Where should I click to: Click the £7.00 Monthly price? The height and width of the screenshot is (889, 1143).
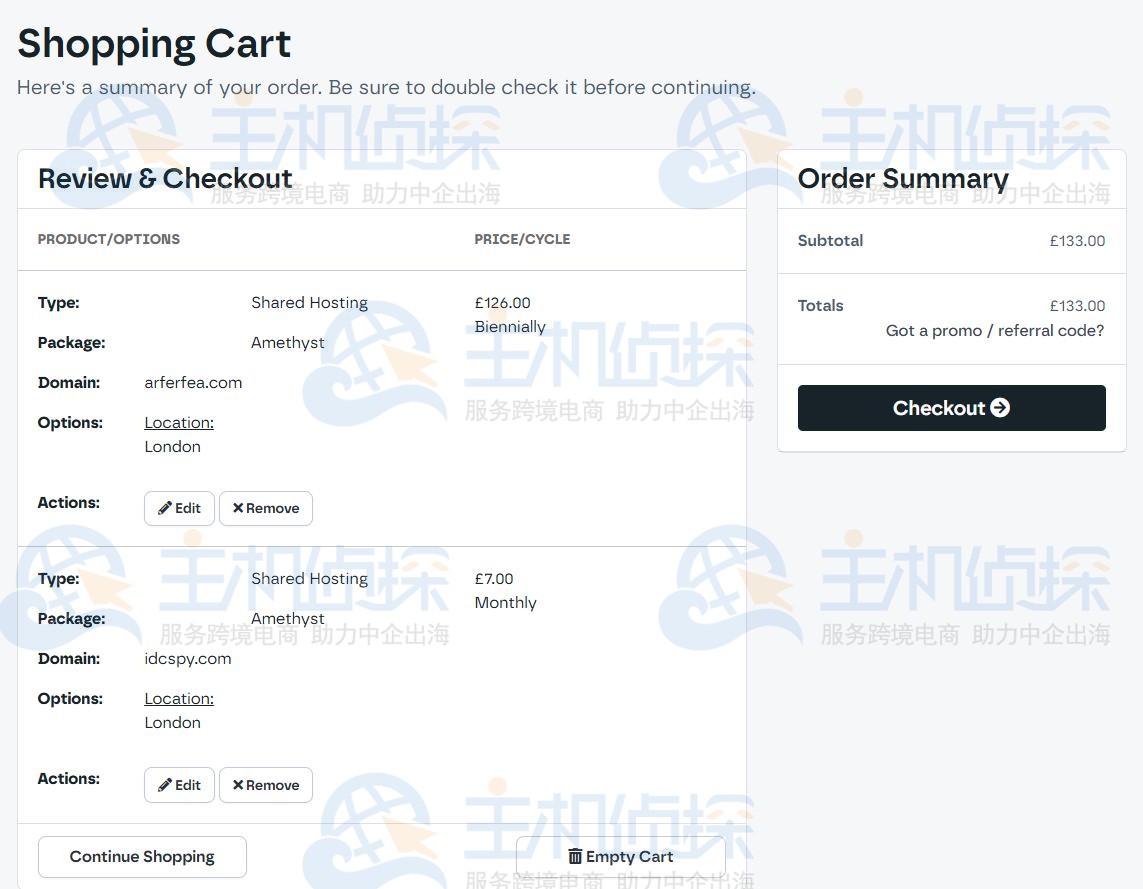coord(494,579)
